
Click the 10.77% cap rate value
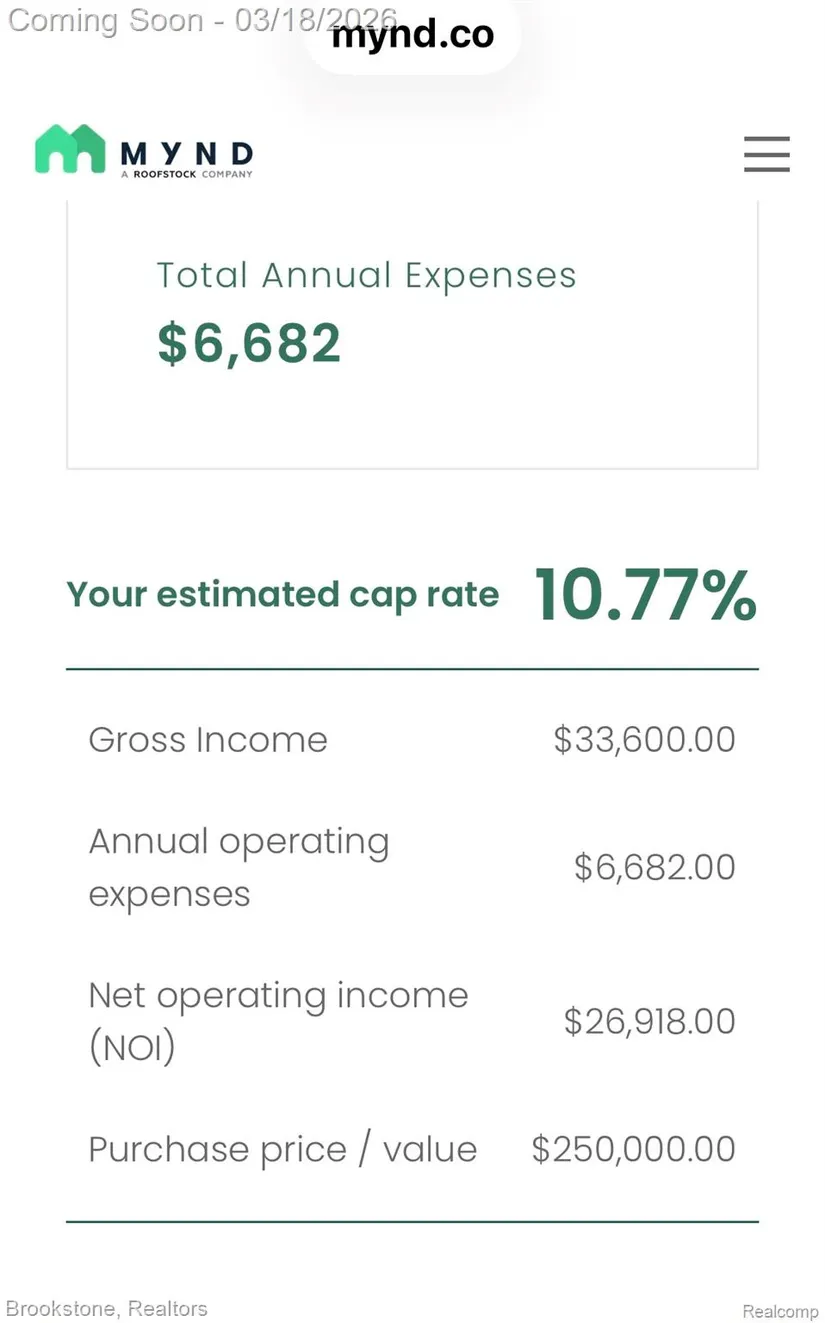[x=645, y=595]
